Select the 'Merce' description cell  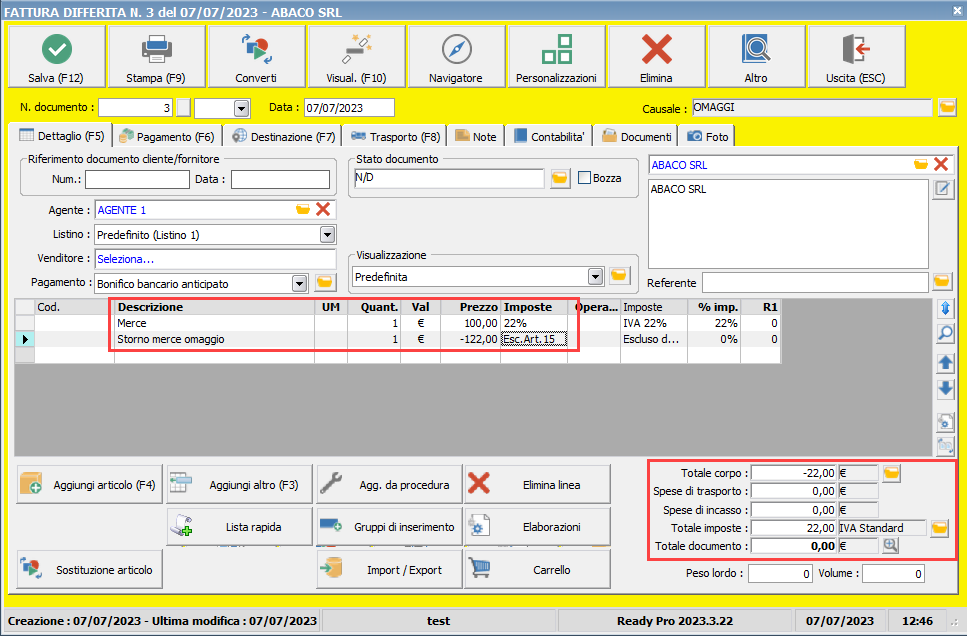pos(214,323)
